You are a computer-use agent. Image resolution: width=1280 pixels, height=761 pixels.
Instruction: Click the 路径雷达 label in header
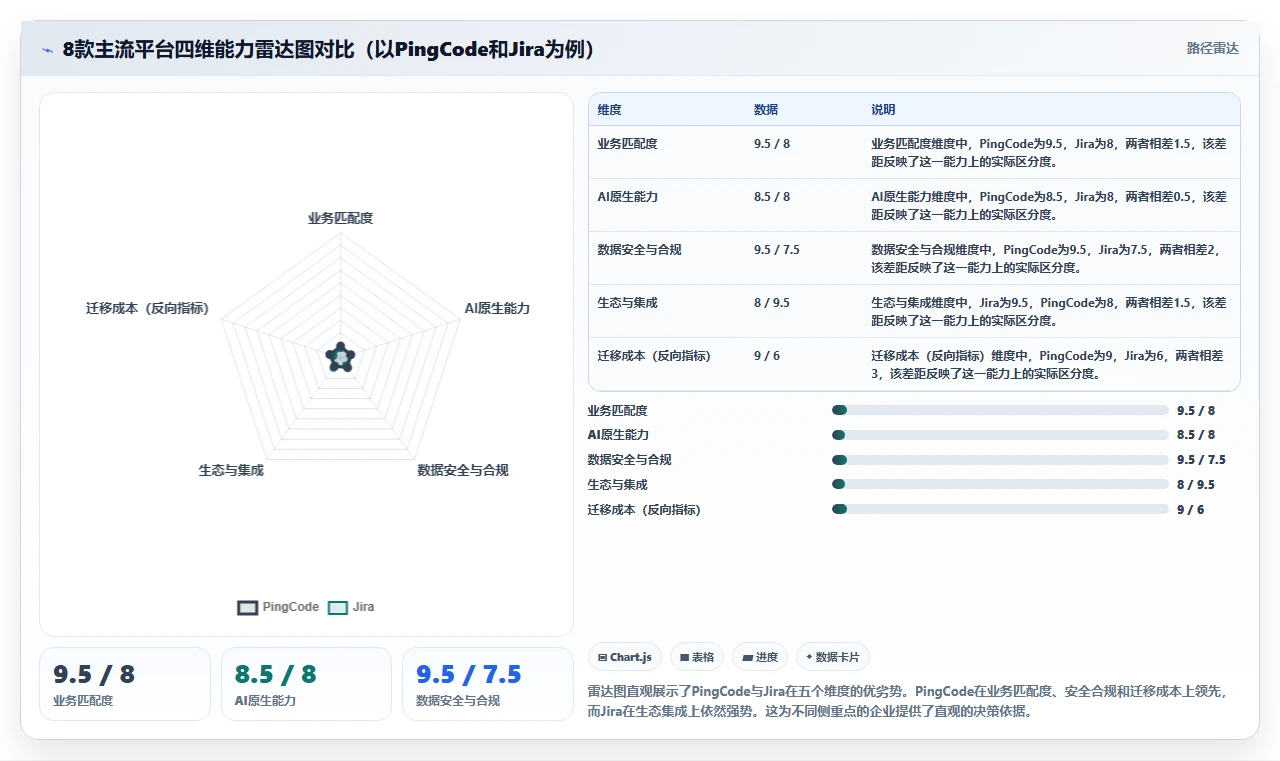1213,48
